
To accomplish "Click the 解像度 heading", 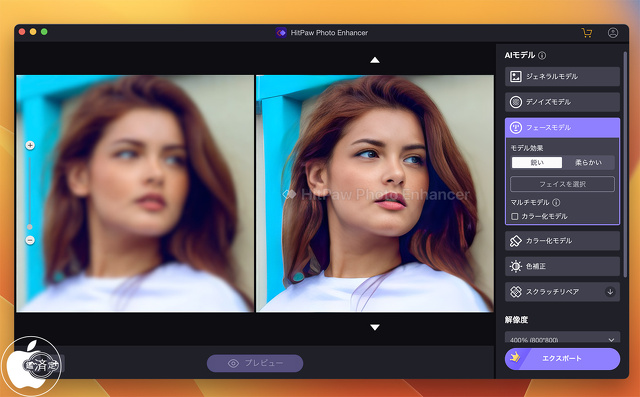I will (516, 320).
